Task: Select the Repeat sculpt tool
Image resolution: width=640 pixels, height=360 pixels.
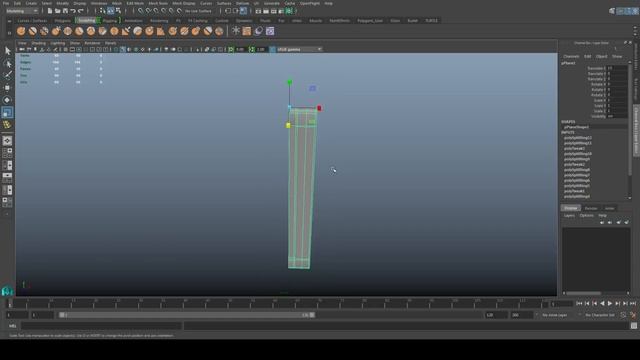Action: point(114,31)
